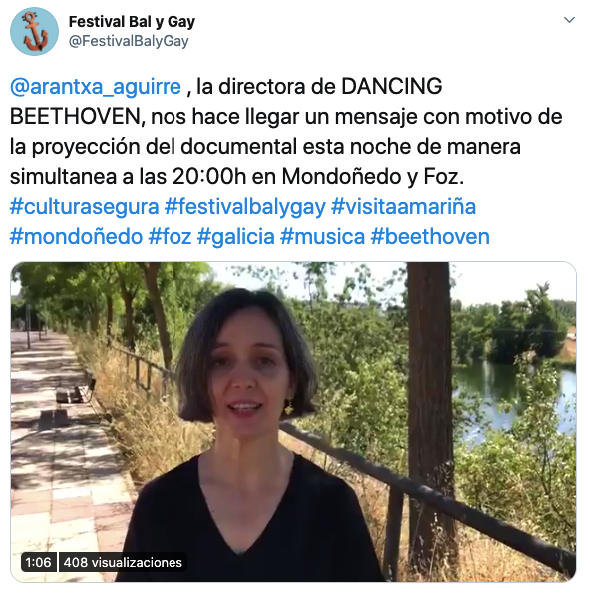Open the @FestivalBalyGay handle
Image resolution: width=590 pixels, height=593 pixels.
tap(129, 41)
